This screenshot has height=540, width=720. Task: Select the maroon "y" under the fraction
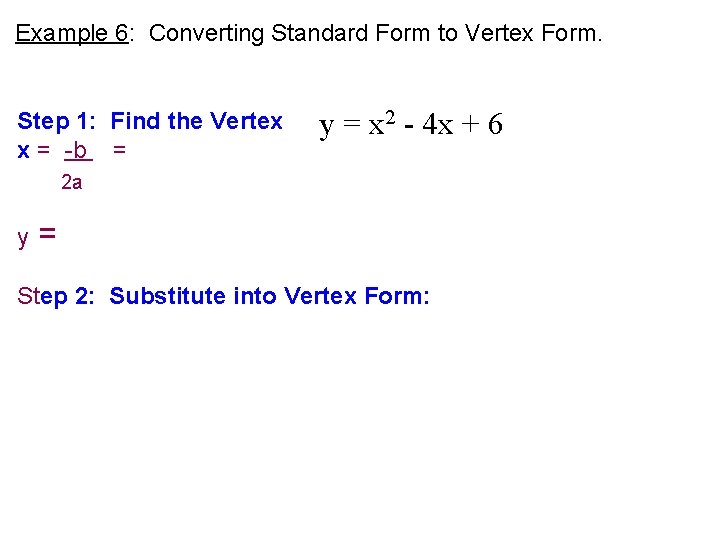(x=23, y=238)
